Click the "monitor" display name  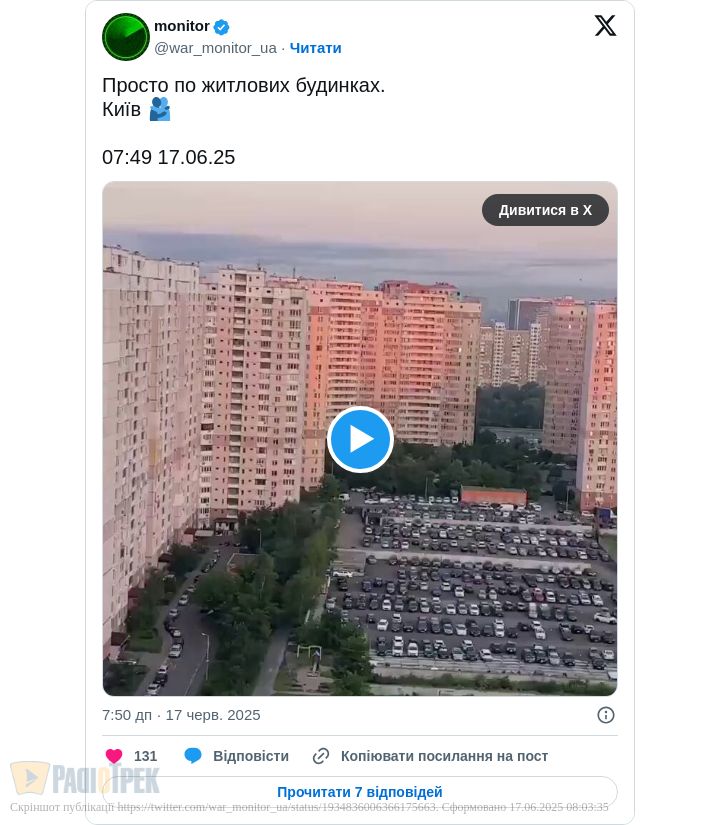coord(182,26)
